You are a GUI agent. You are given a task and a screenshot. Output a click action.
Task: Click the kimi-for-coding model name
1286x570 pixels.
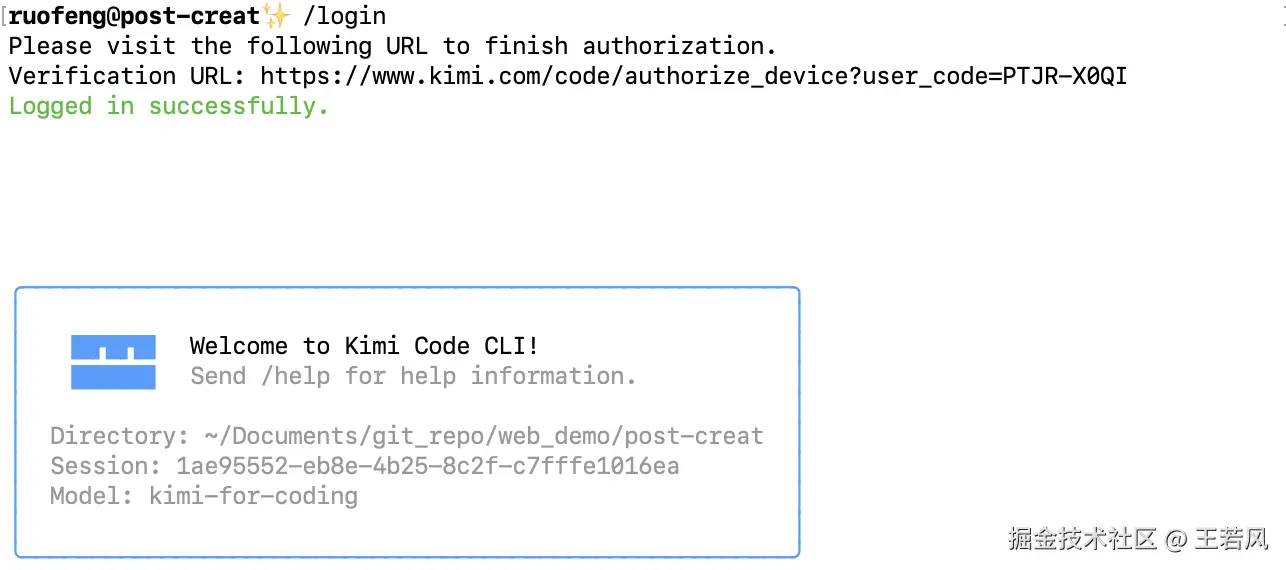tap(253, 496)
